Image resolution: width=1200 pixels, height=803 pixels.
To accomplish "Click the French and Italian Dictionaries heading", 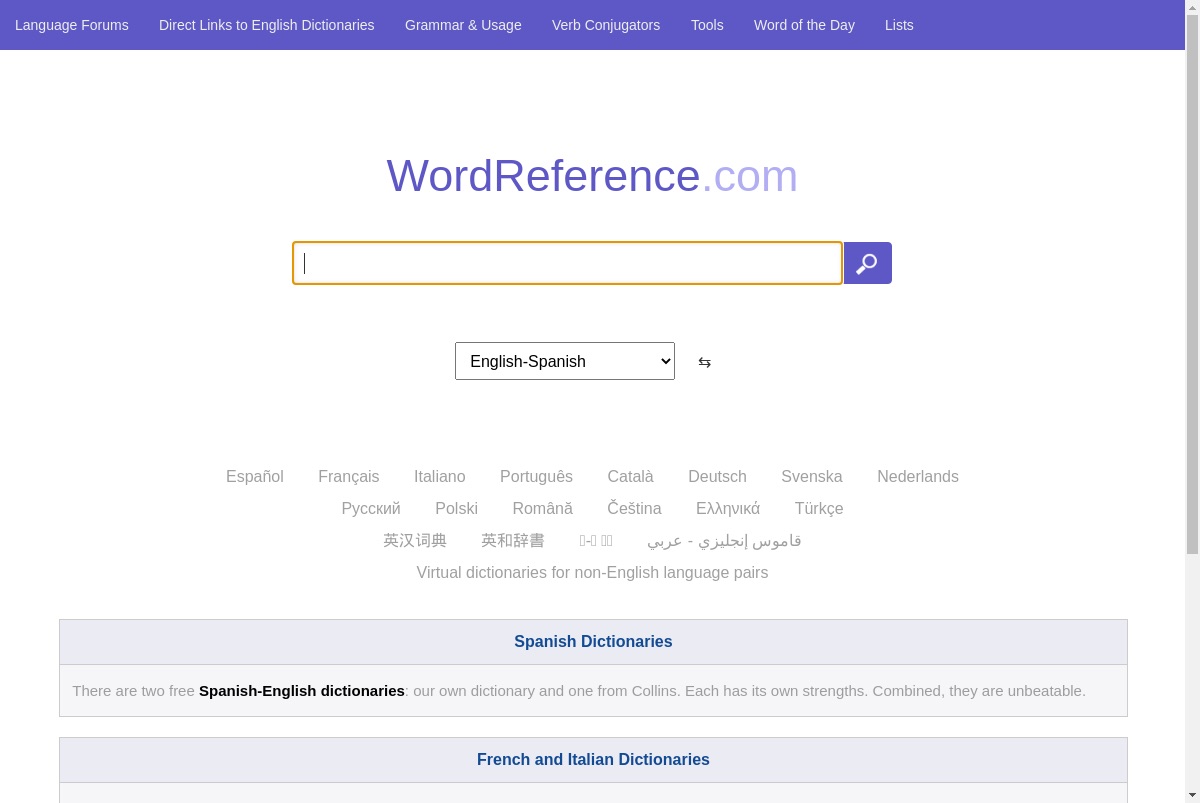I will 593,760.
